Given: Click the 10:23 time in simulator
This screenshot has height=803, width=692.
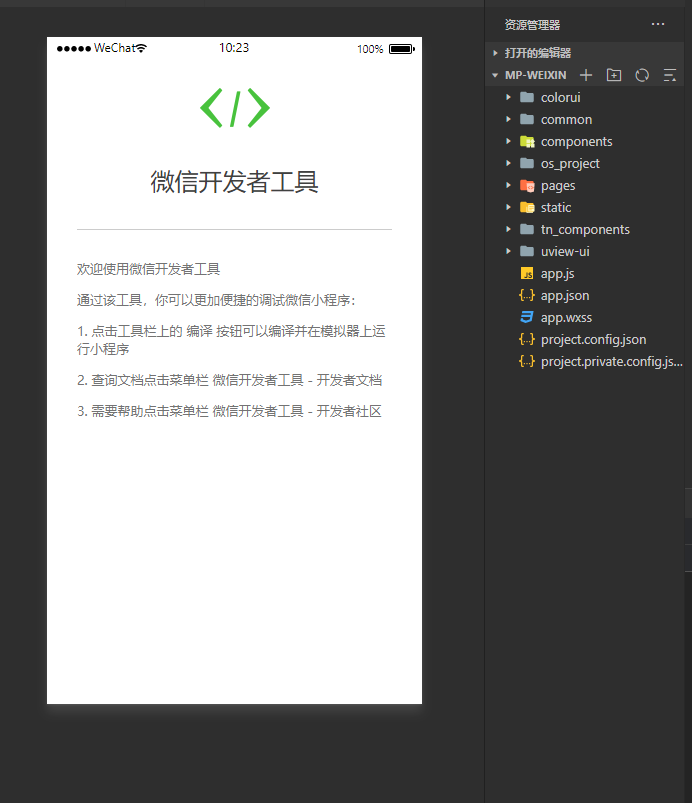Looking at the screenshot, I should (234, 48).
